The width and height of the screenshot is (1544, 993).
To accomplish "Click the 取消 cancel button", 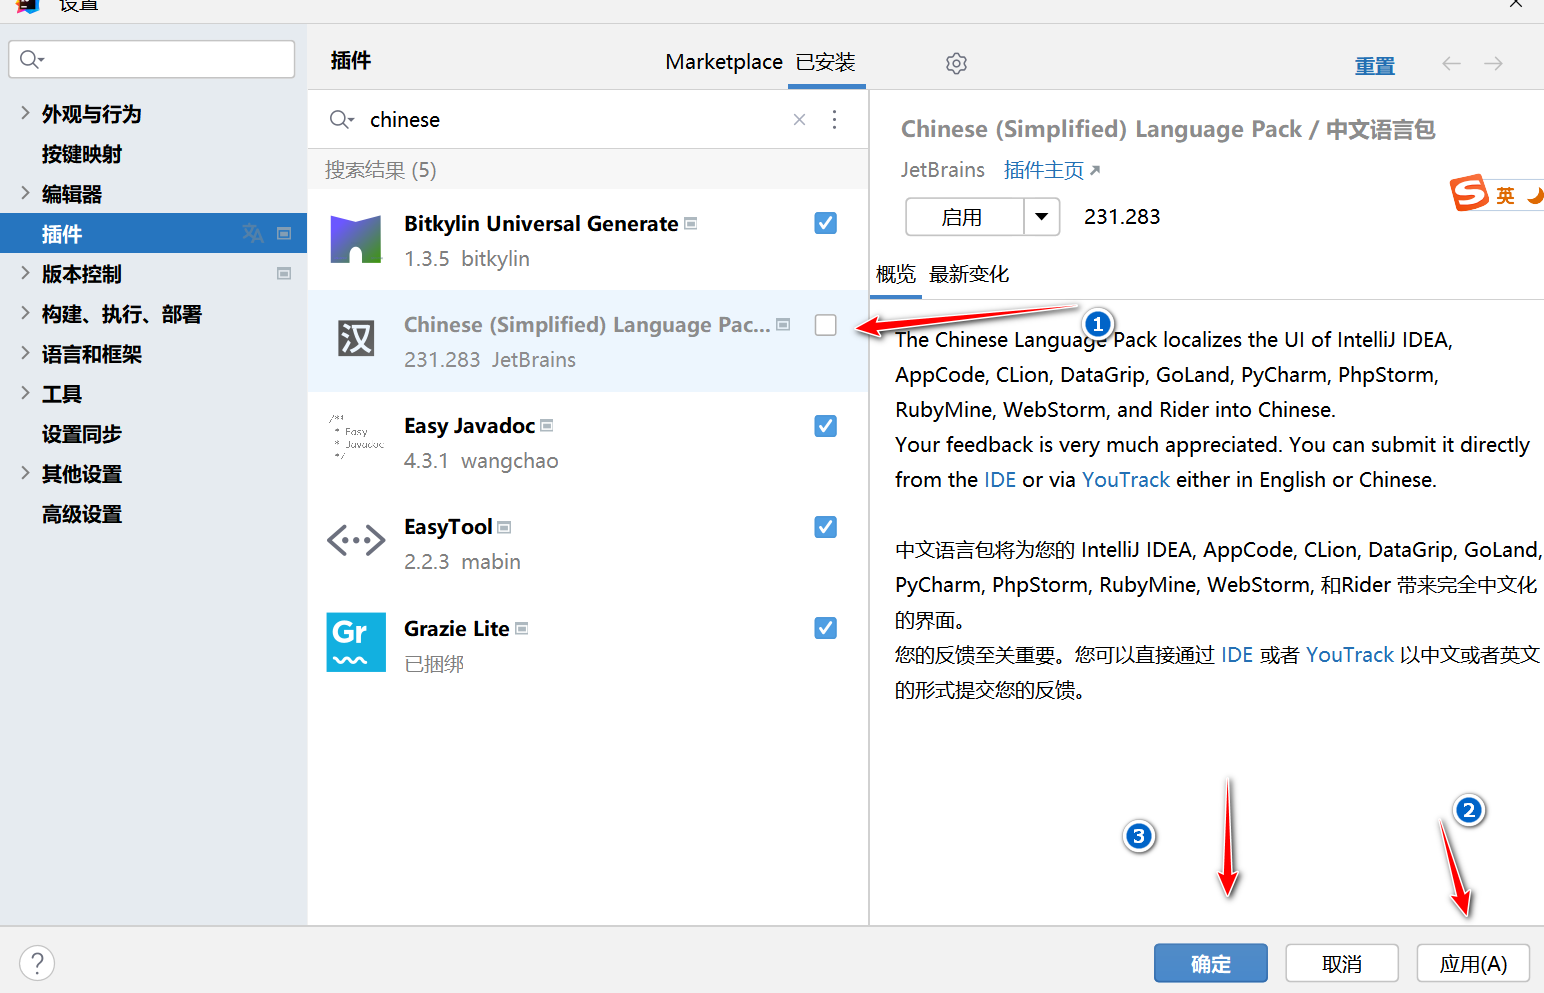I will click(1341, 963).
